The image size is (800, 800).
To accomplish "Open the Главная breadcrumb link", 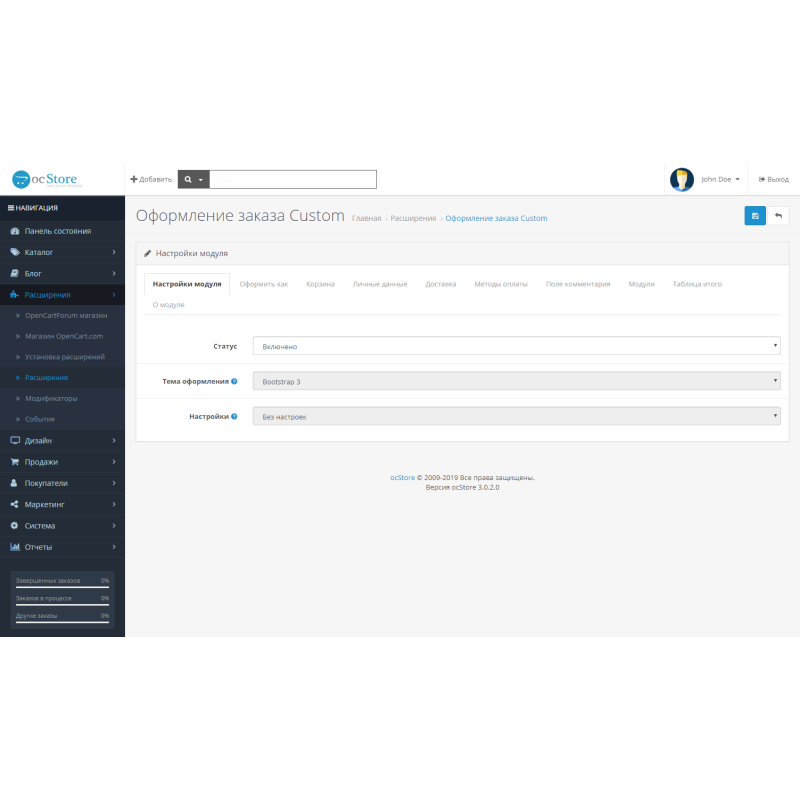I will 365,218.
